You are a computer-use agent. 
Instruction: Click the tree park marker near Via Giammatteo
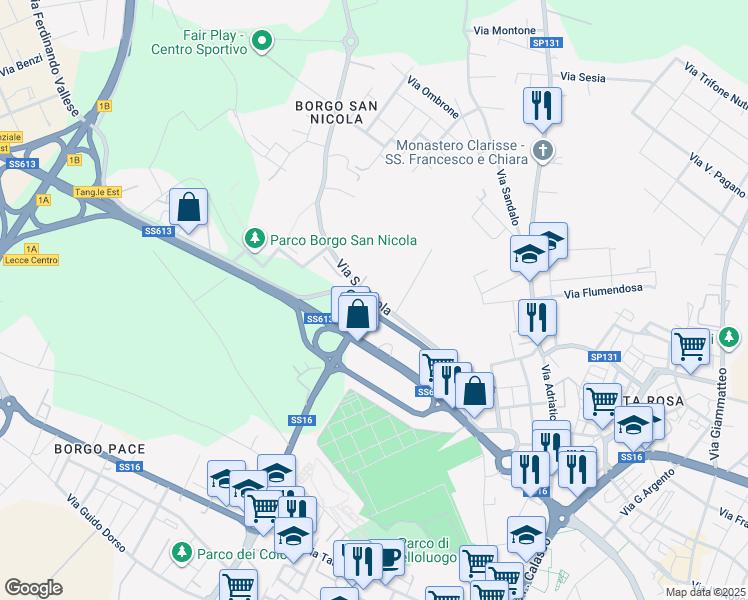point(729,337)
